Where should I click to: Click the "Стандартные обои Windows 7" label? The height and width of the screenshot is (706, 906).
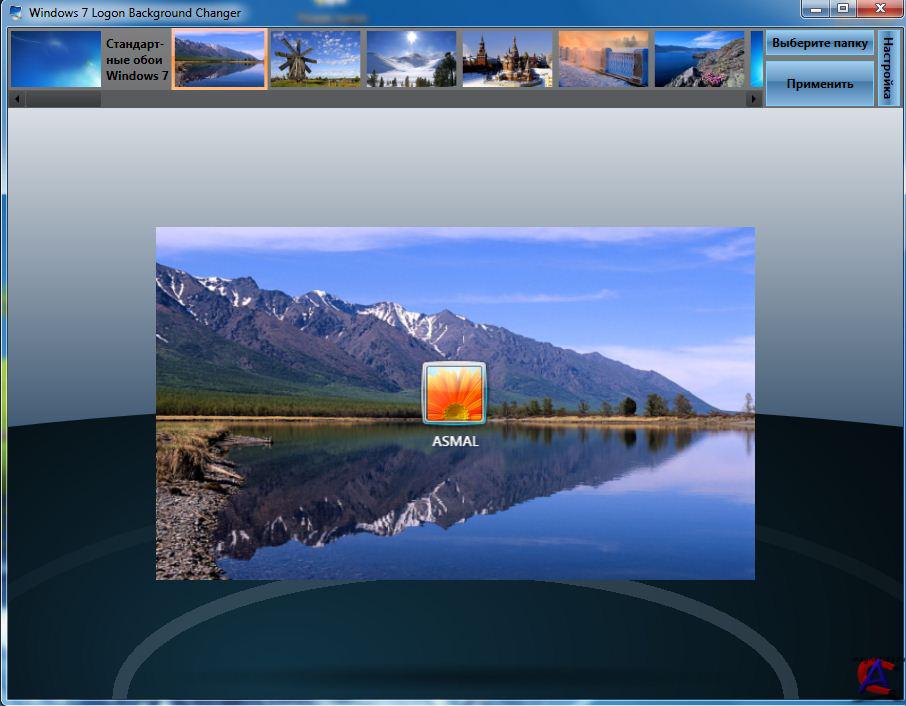[137, 60]
